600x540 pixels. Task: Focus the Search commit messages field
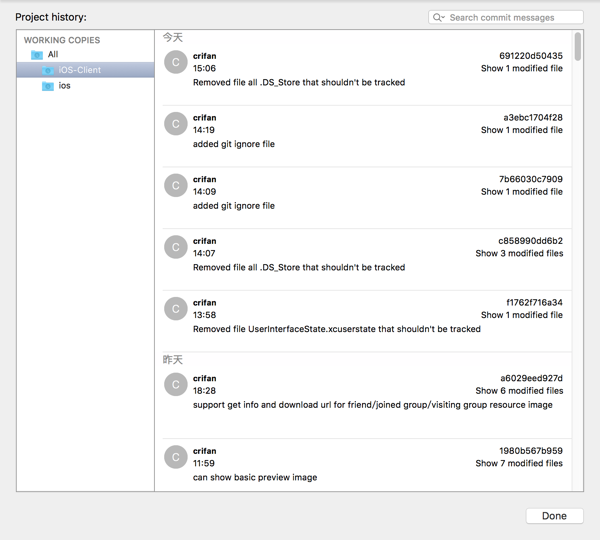[x=512, y=18]
